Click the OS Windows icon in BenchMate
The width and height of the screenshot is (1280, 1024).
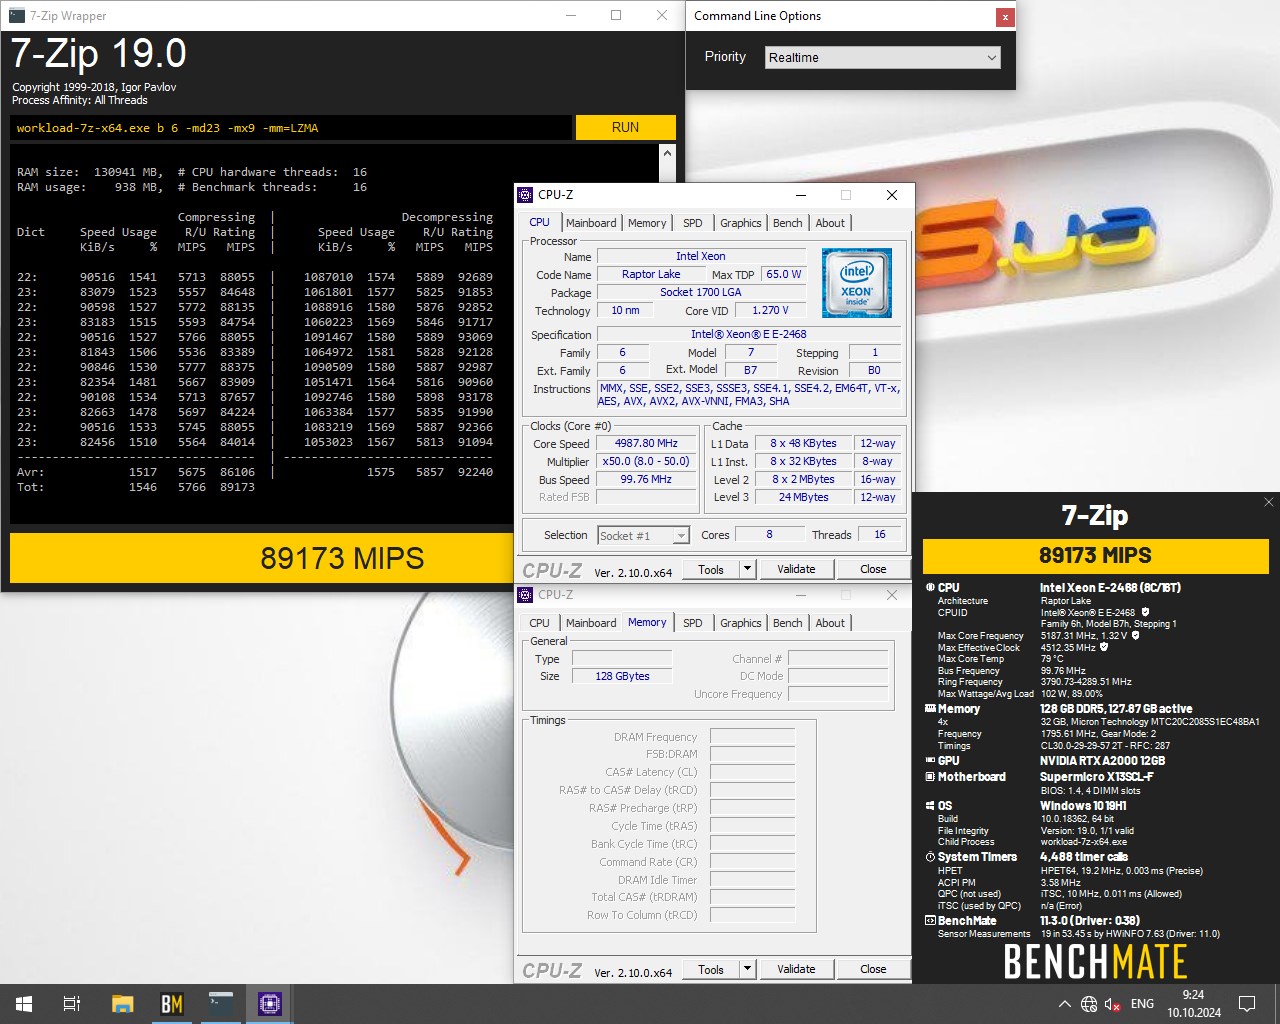point(930,805)
